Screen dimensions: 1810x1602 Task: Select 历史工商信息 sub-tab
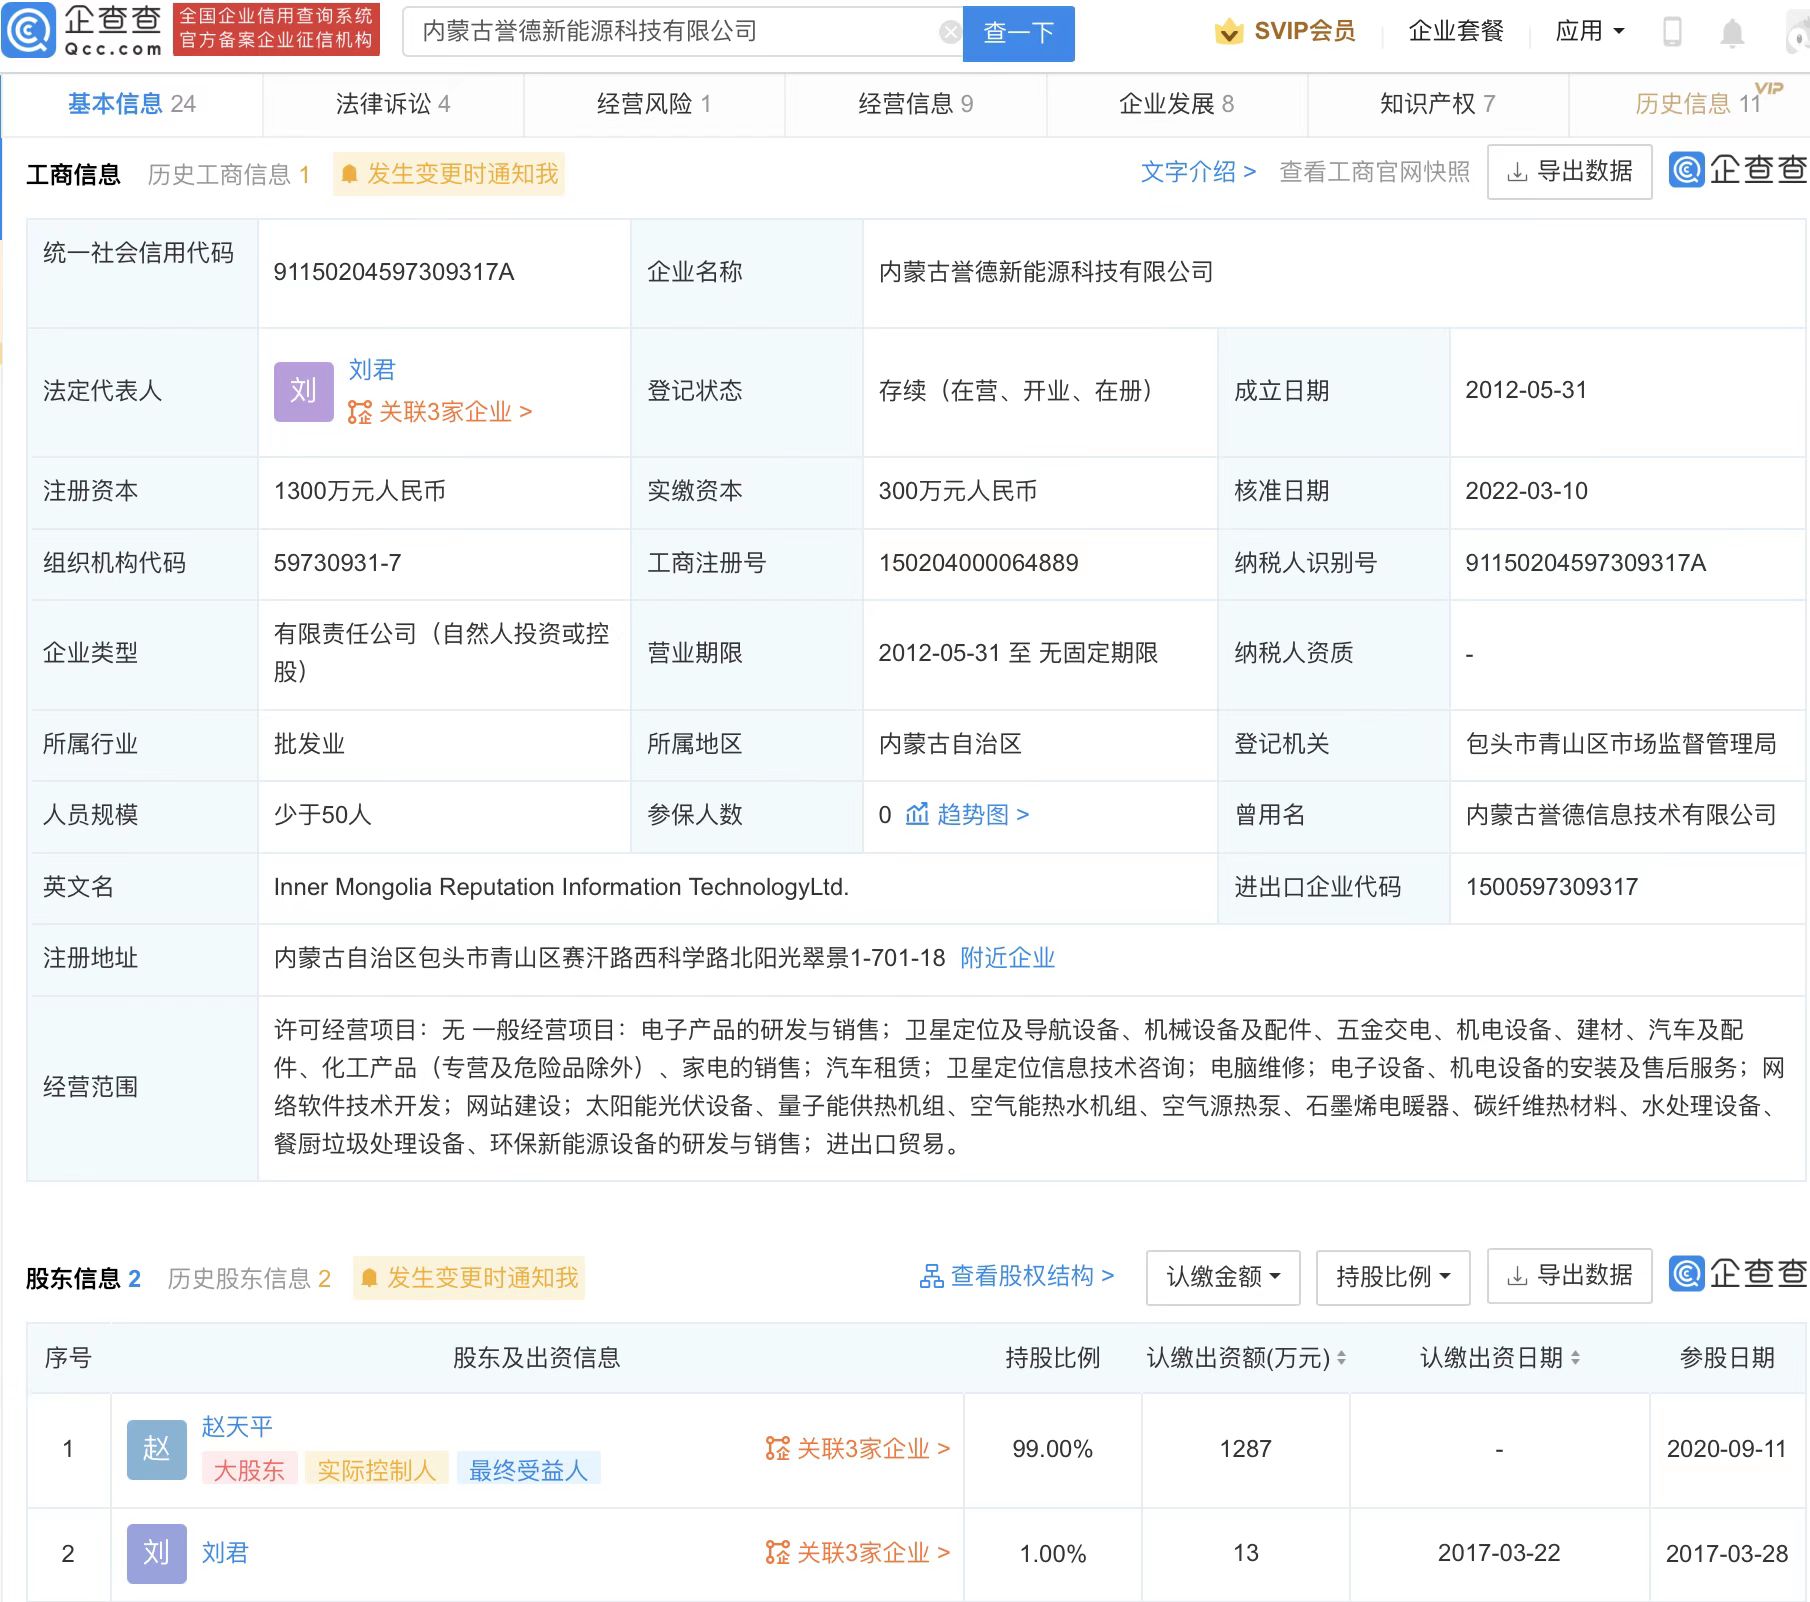coord(228,175)
